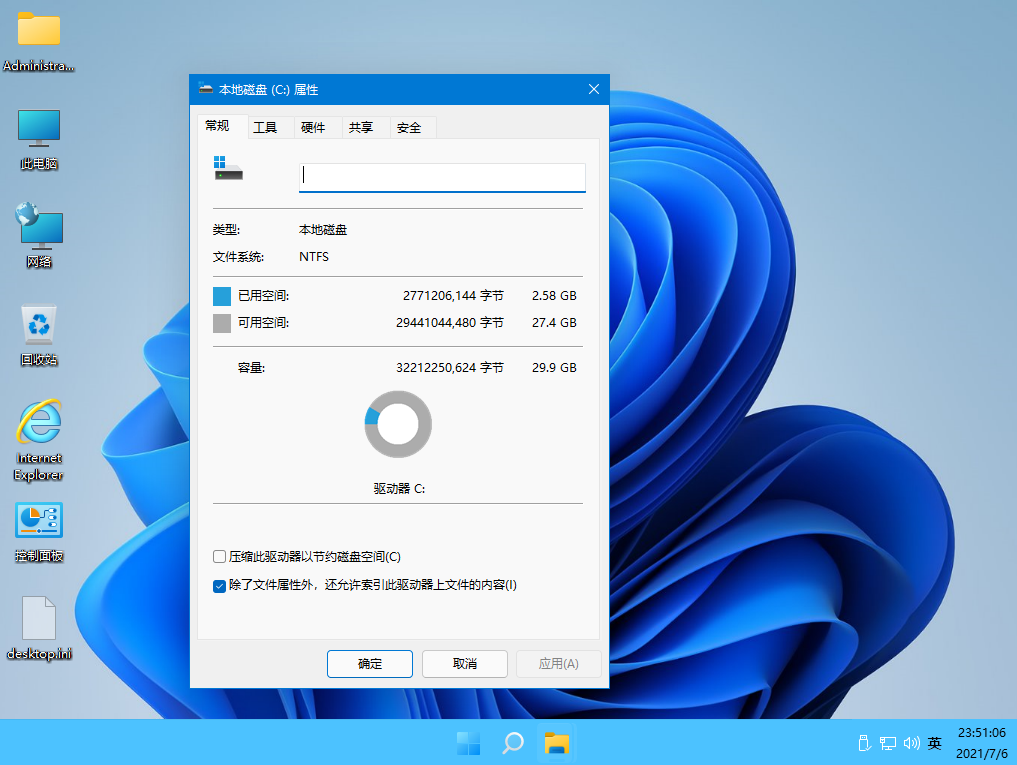Screen dimensions: 1017x765
Task: Select the desktop.ini file icon
Action: [x=38, y=617]
